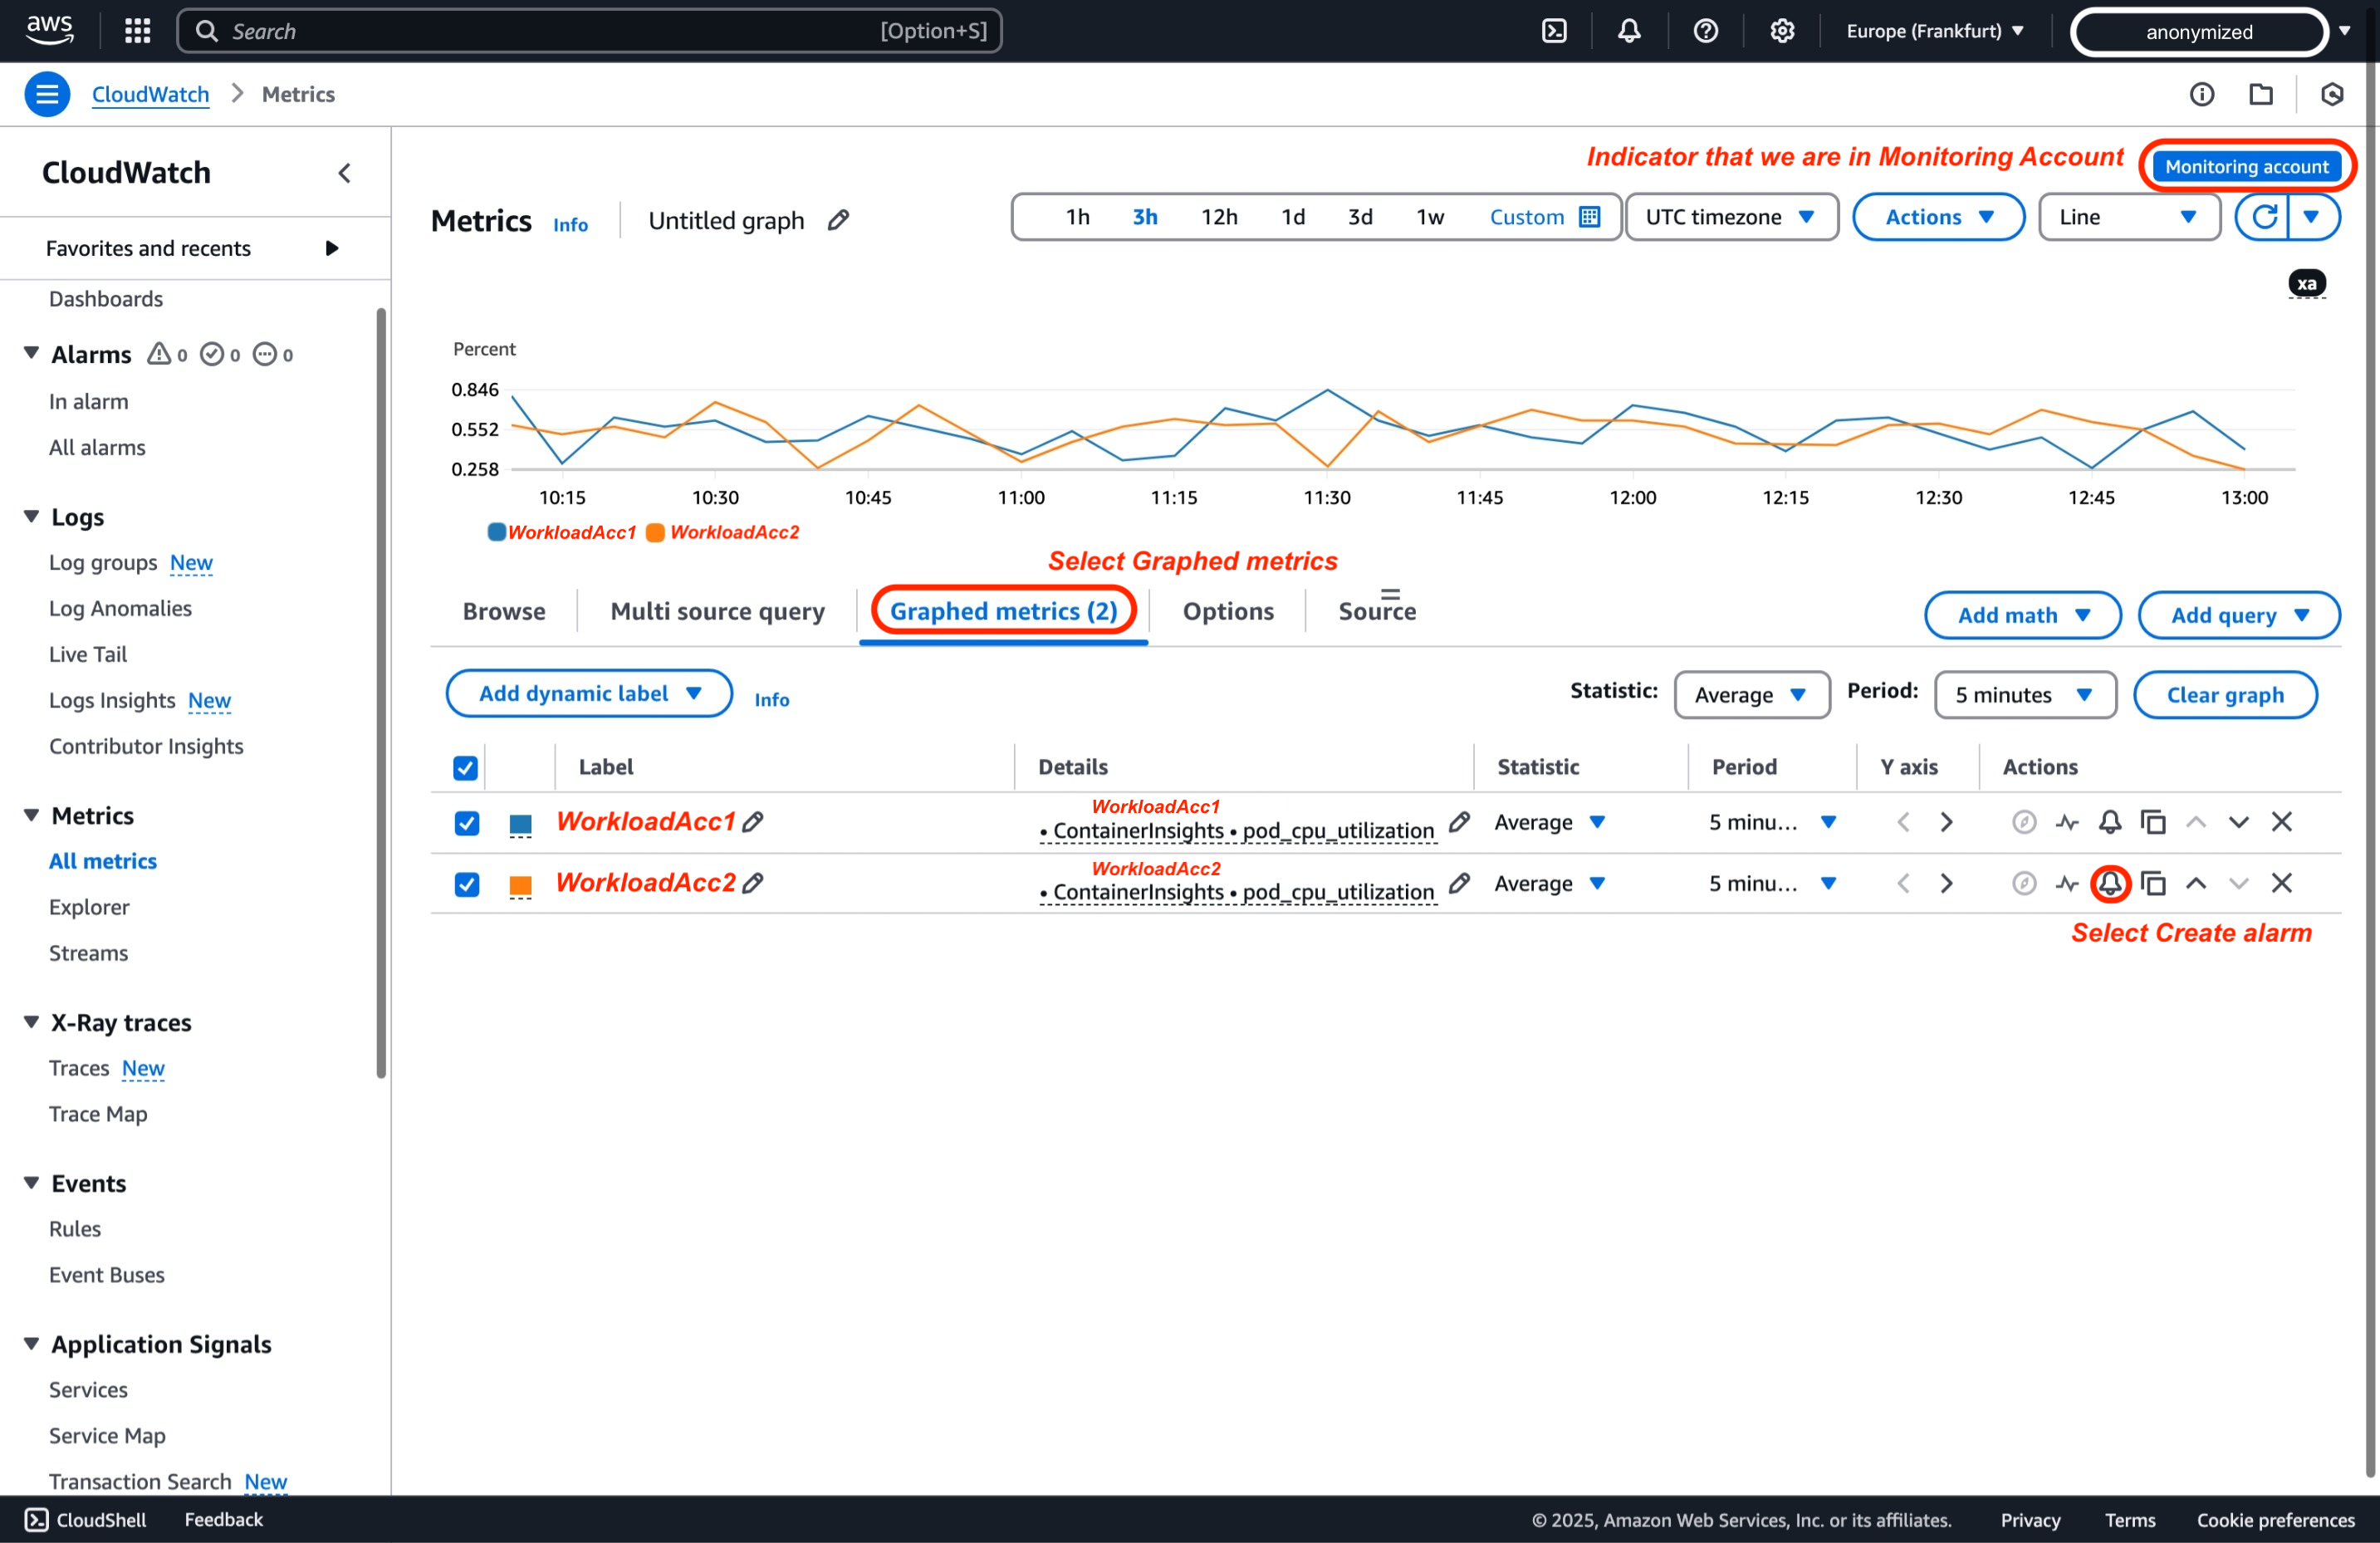Viewport: 2380px width, 1543px height.
Task: Move WorkloadAcc2 row up
Action: [2195, 883]
